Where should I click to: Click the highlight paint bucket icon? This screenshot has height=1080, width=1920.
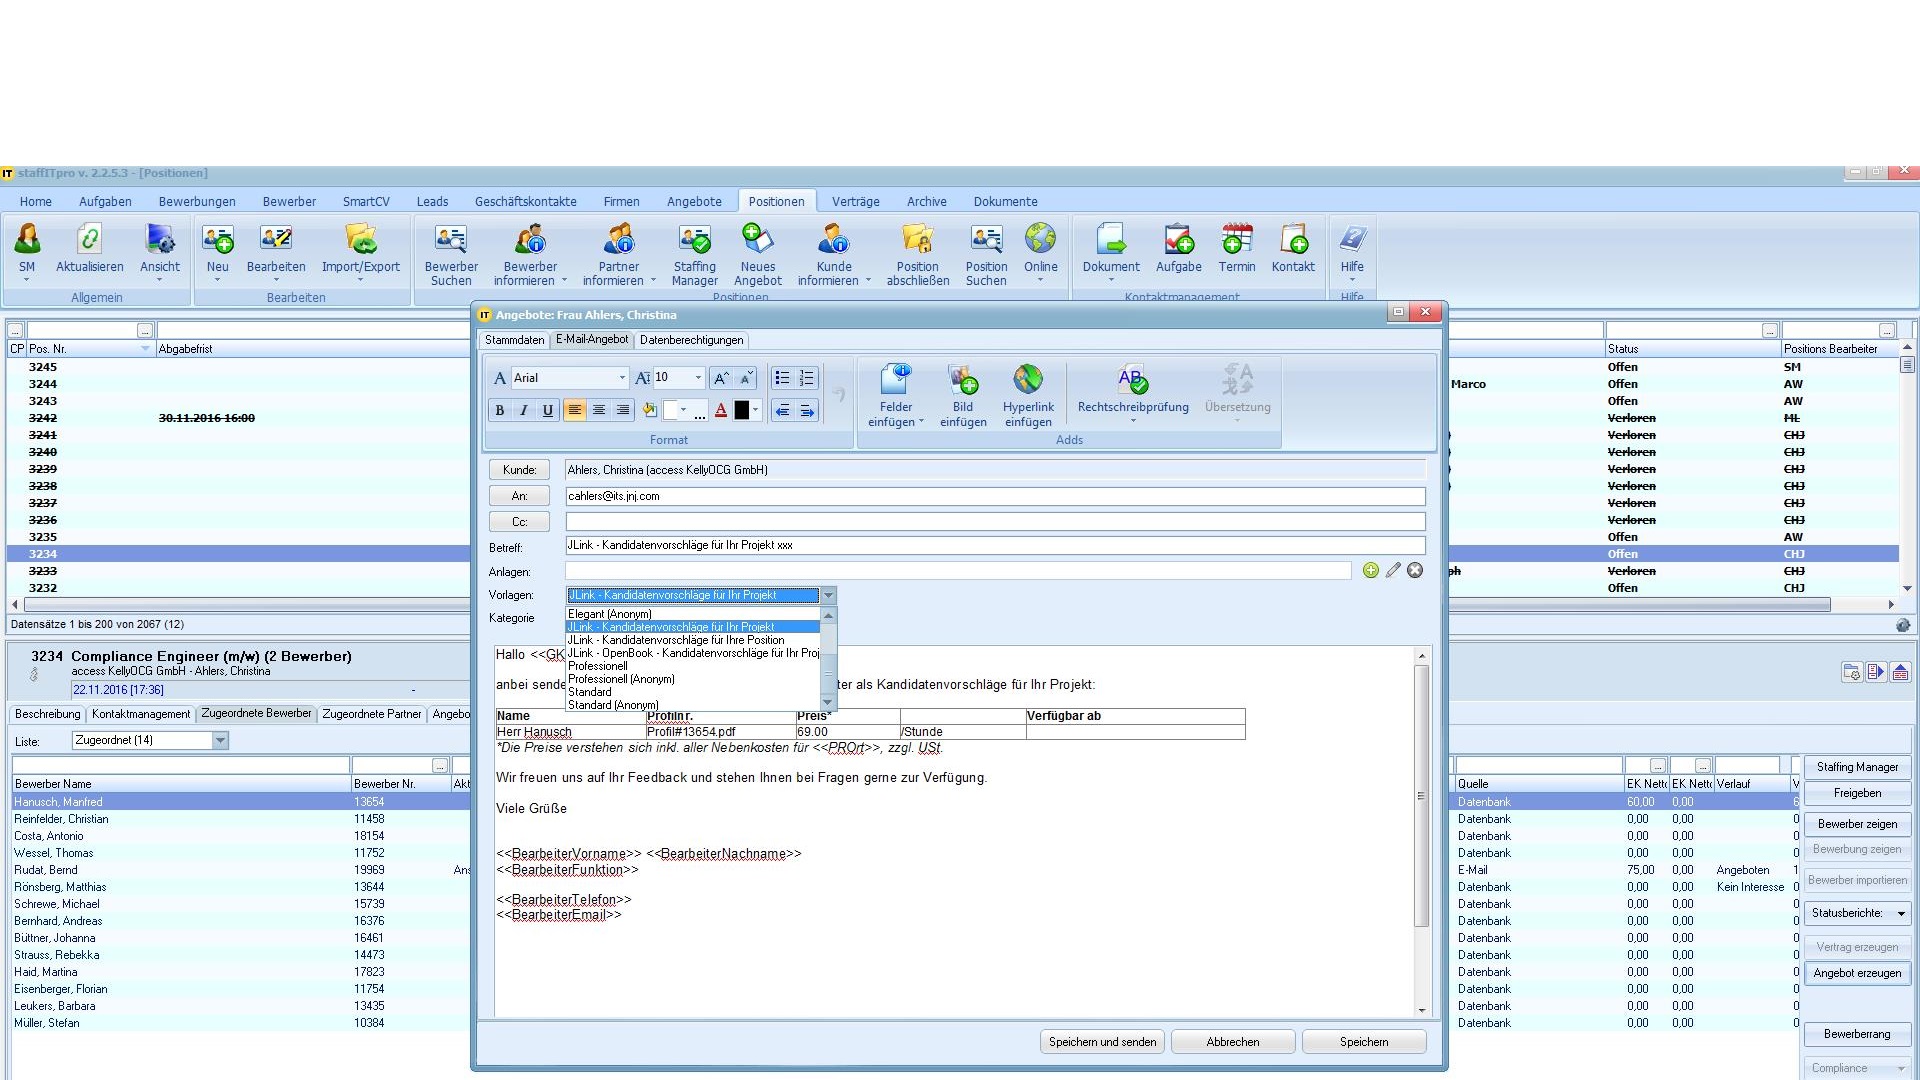click(650, 410)
